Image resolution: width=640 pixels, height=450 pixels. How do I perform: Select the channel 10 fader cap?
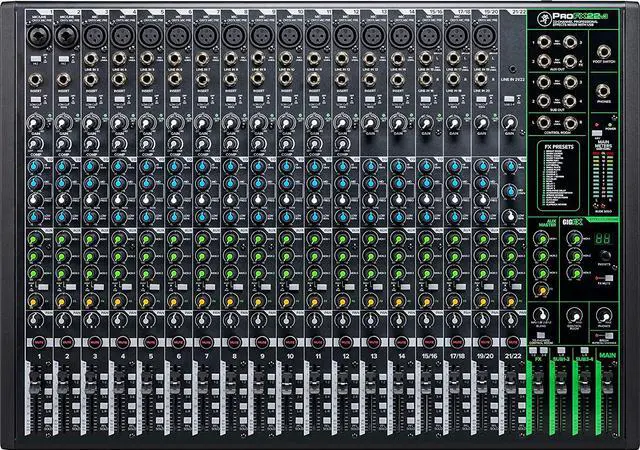tap(286, 385)
